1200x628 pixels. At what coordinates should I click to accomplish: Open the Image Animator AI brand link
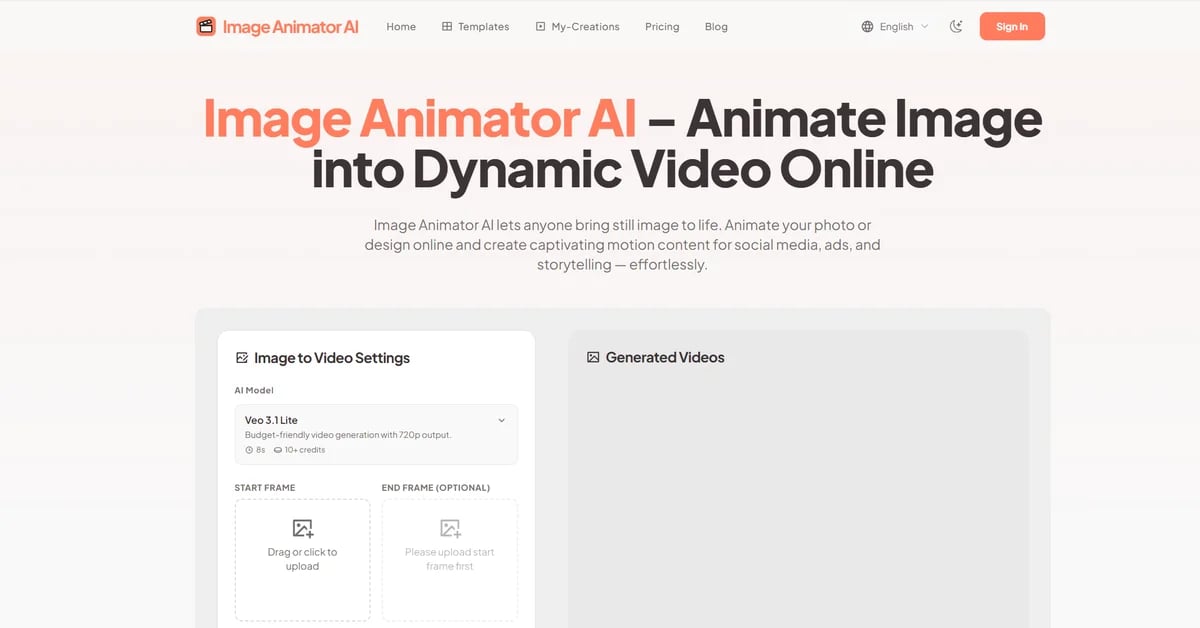tap(277, 27)
